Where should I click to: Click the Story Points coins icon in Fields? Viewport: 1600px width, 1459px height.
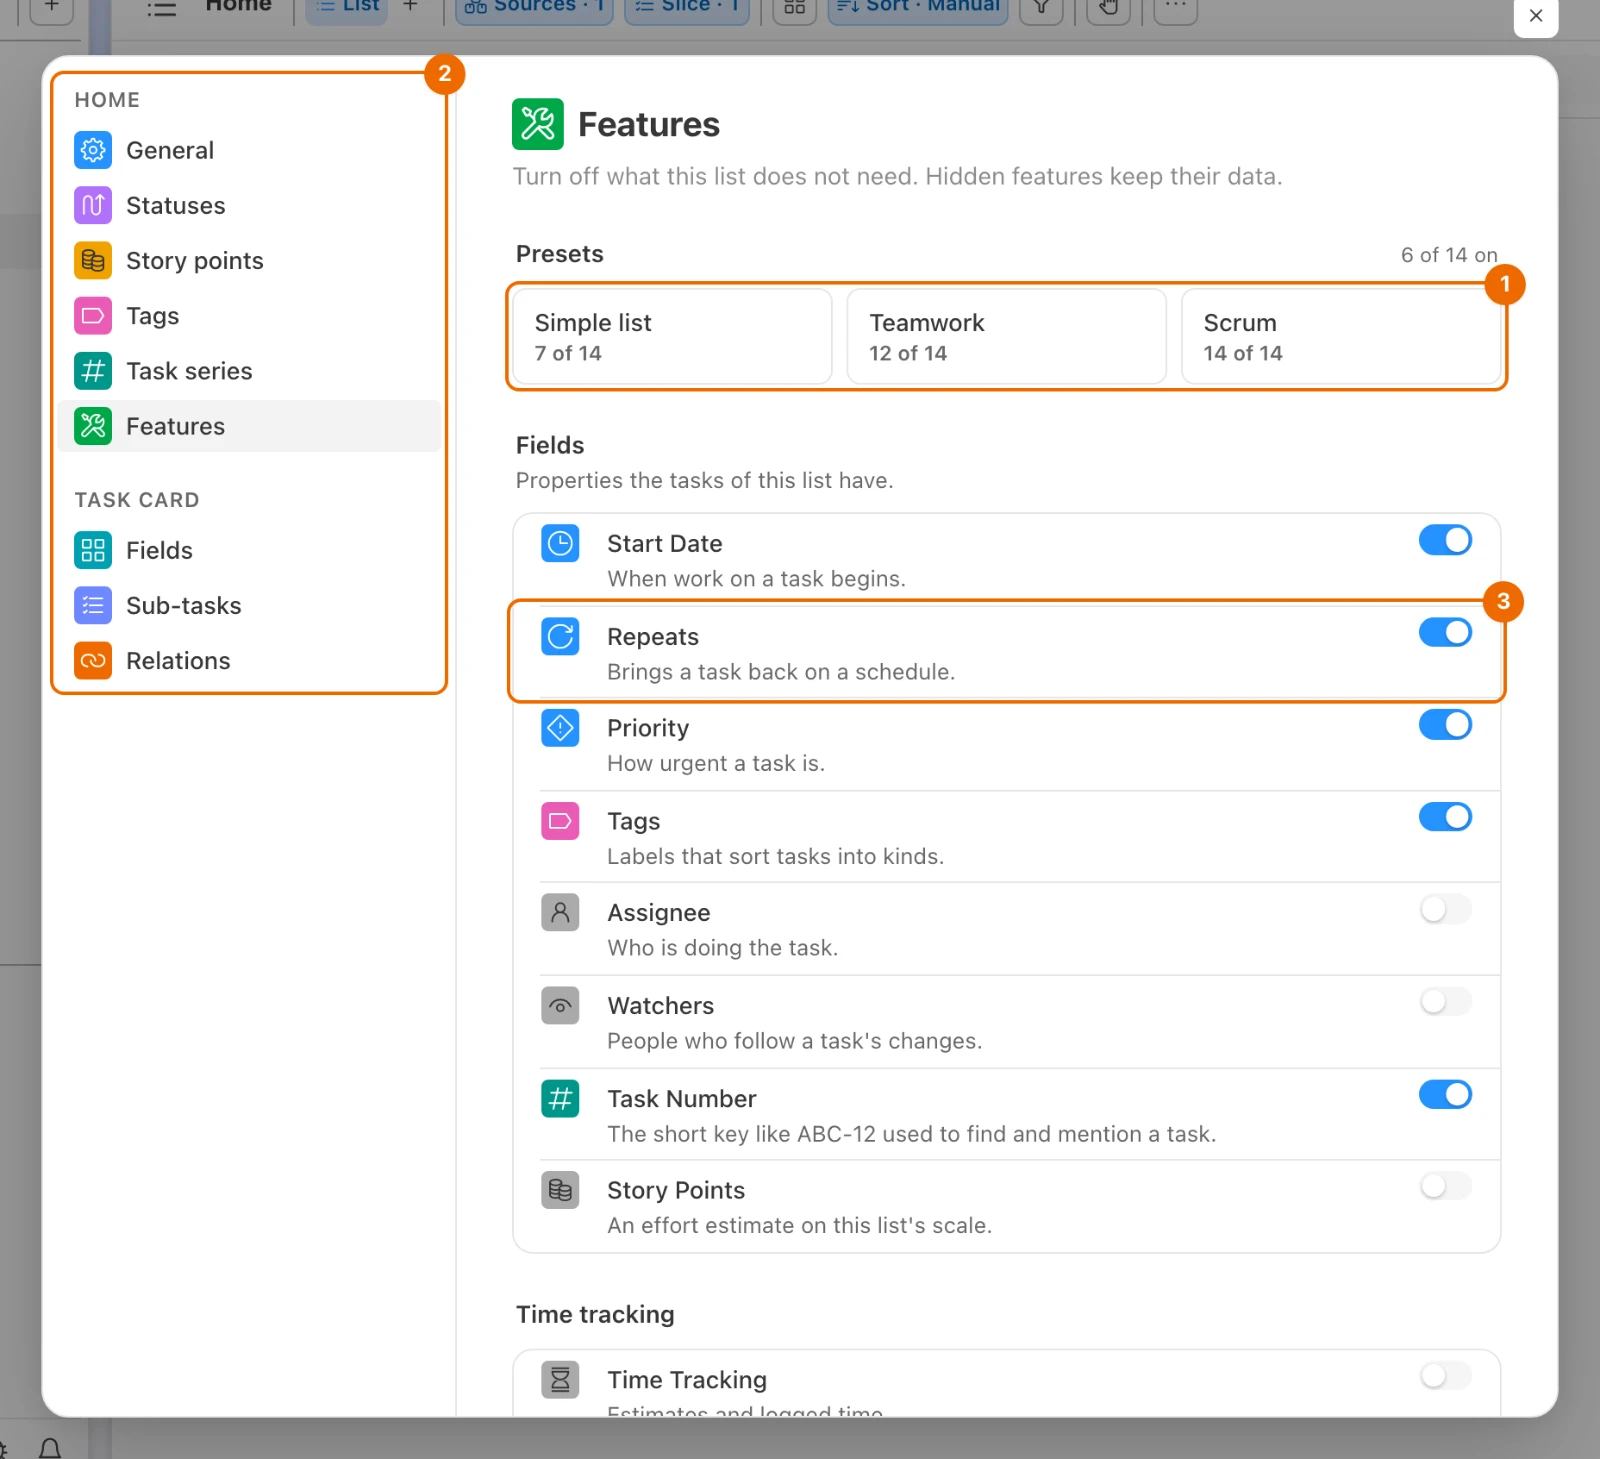(x=560, y=1190)
